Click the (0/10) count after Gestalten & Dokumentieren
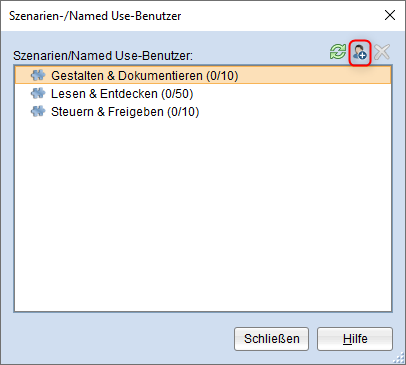This screenshot has width=406, height=365. point(222,76)
